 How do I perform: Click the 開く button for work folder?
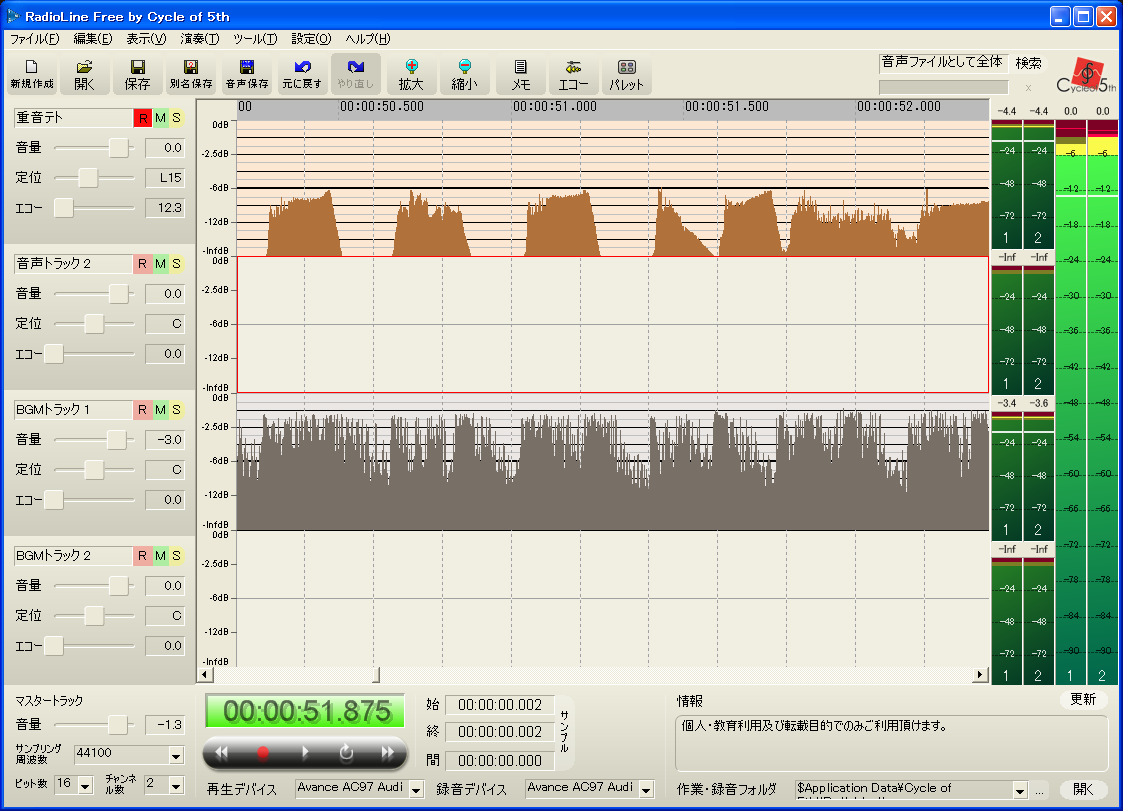click(1083, 790)
